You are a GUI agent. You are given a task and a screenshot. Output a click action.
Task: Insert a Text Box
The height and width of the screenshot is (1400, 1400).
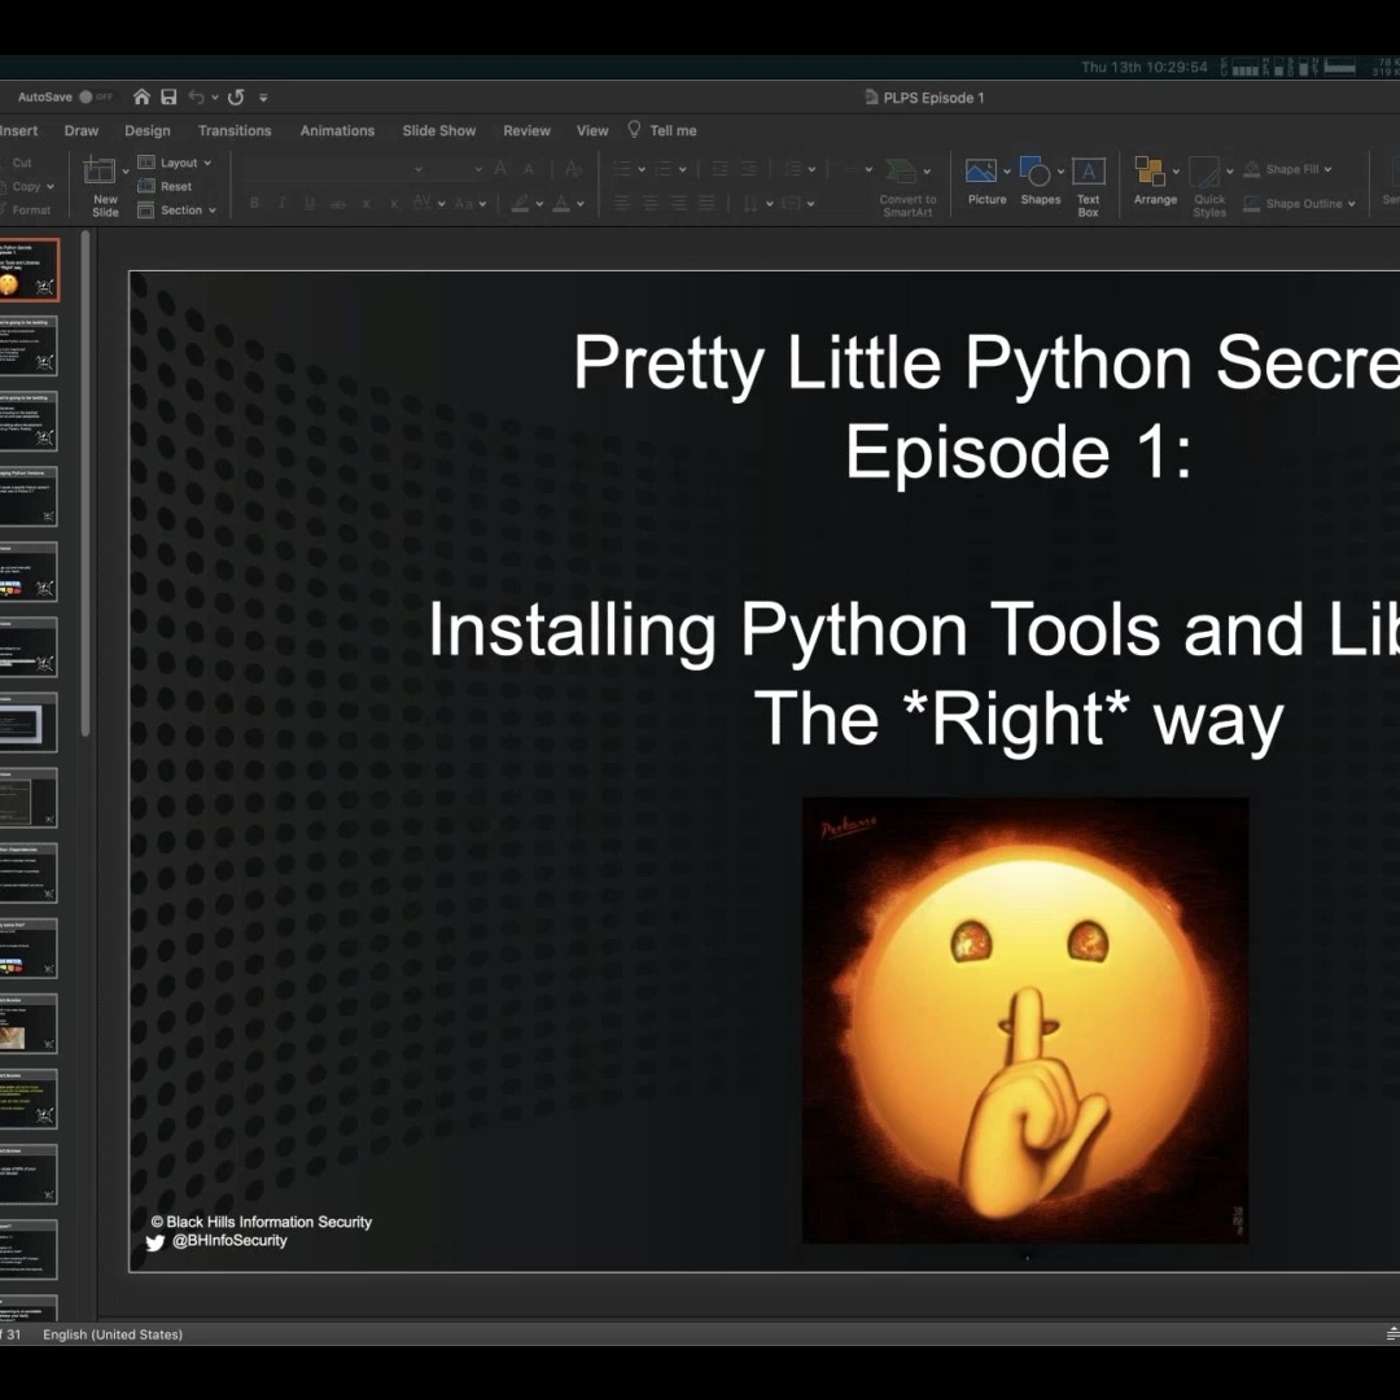click(x=1088, y=180)
